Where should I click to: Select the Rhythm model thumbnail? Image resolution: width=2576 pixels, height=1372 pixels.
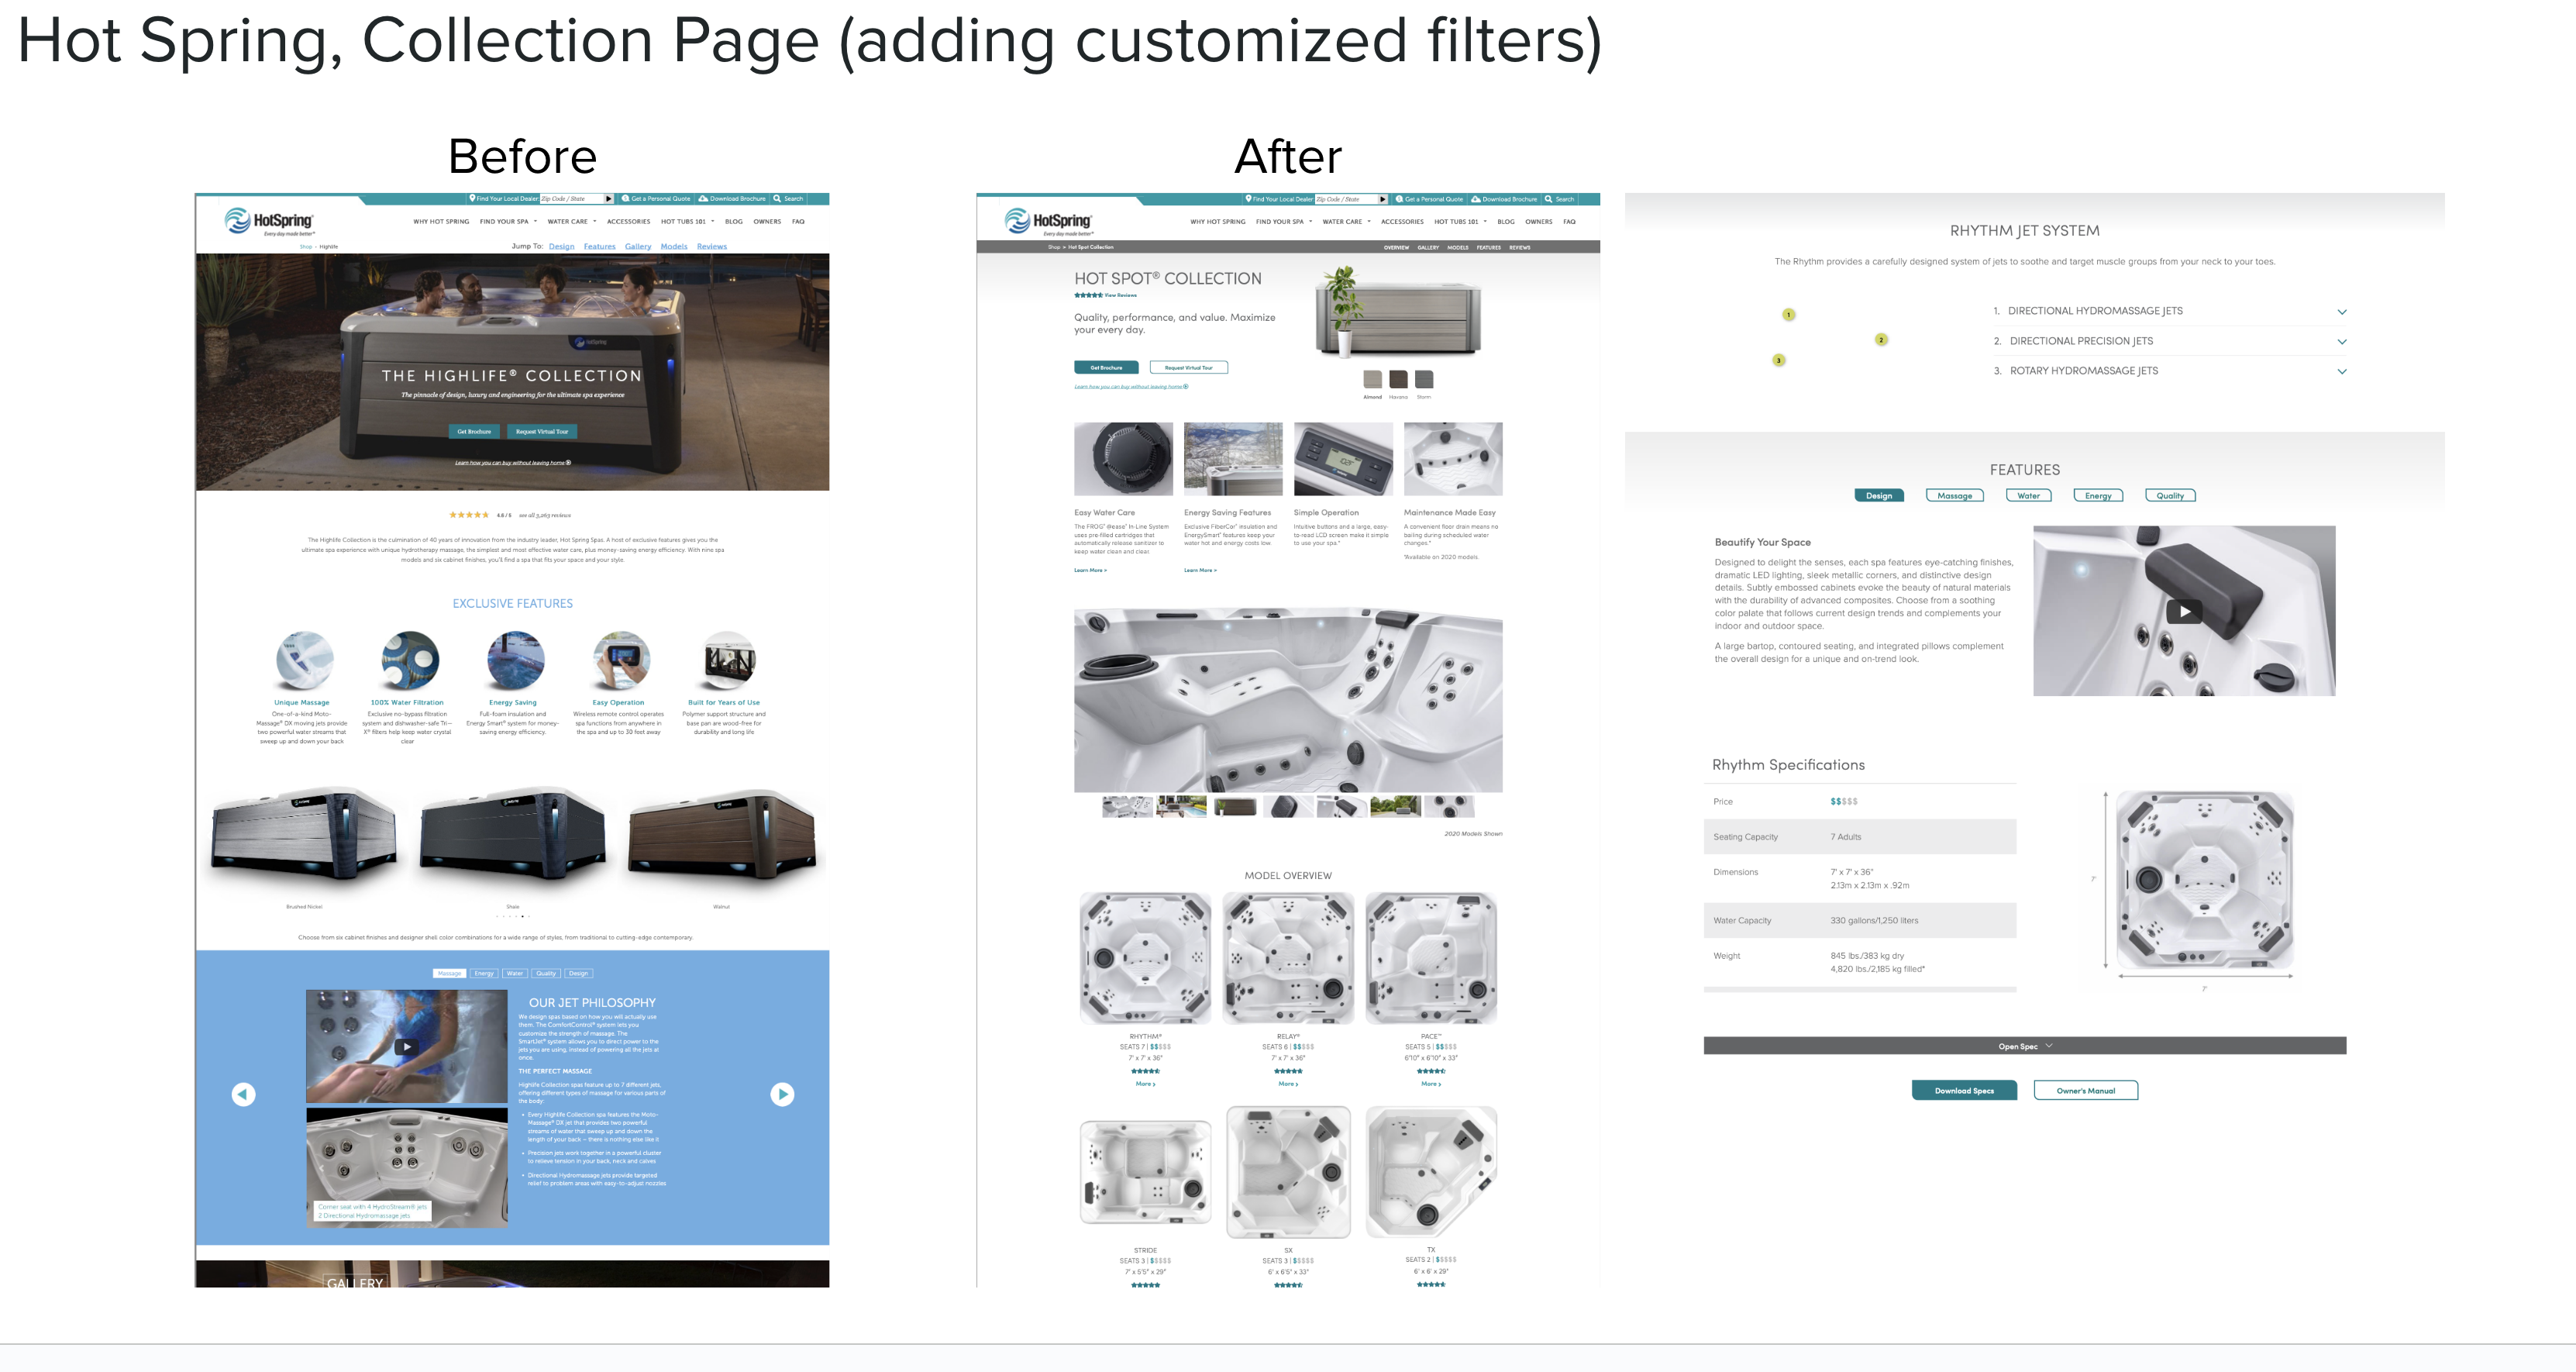pos(1145,958)
